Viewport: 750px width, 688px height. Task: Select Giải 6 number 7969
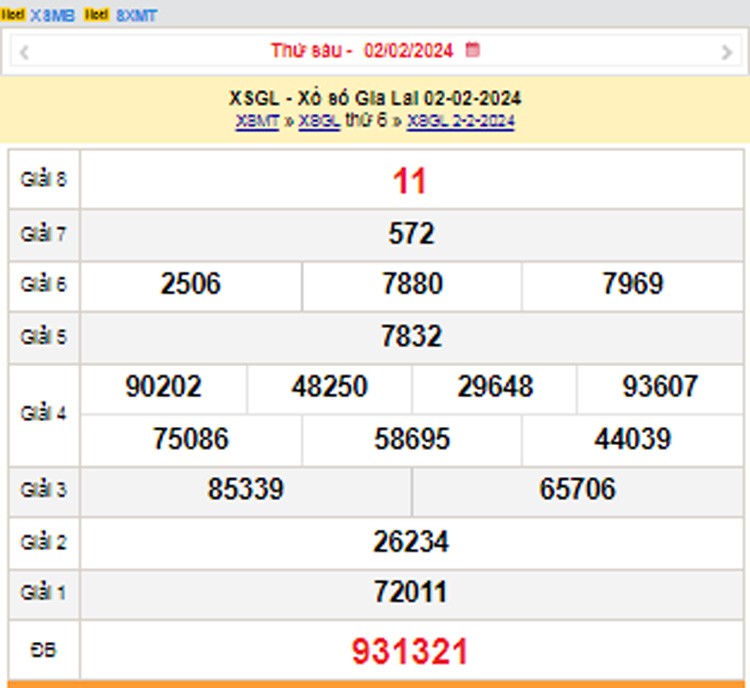[x=633, y=283]
